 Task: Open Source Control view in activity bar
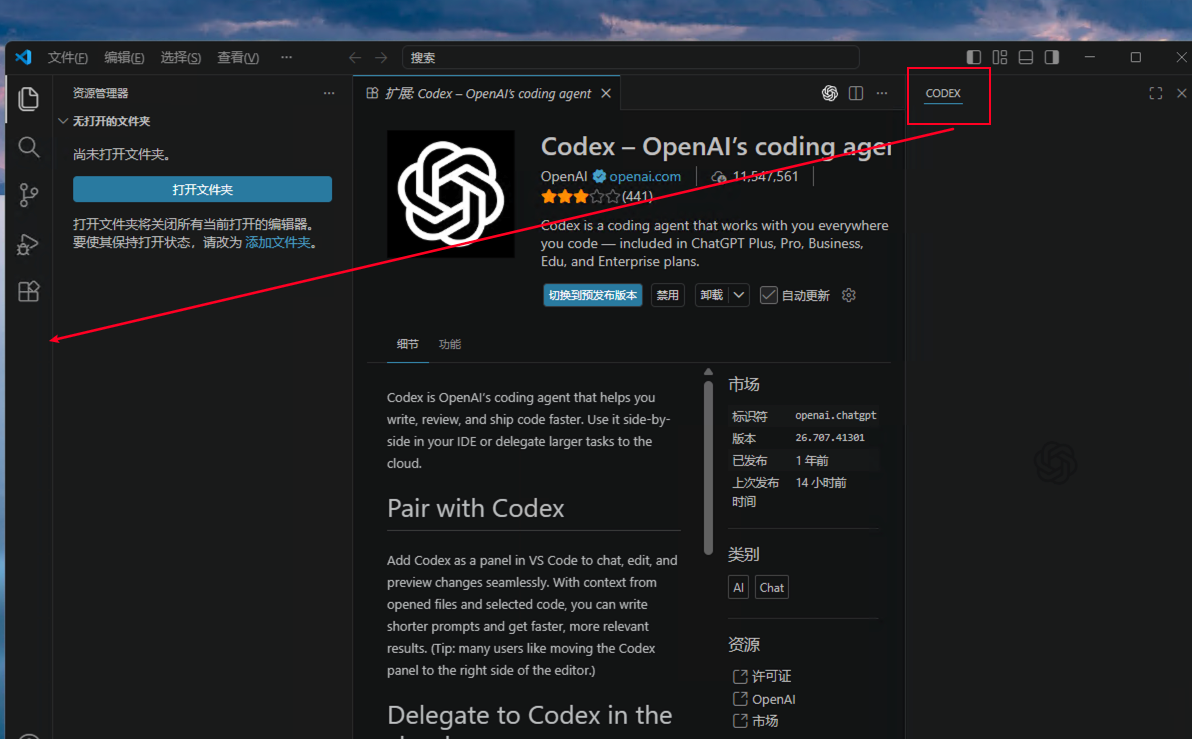28,195
